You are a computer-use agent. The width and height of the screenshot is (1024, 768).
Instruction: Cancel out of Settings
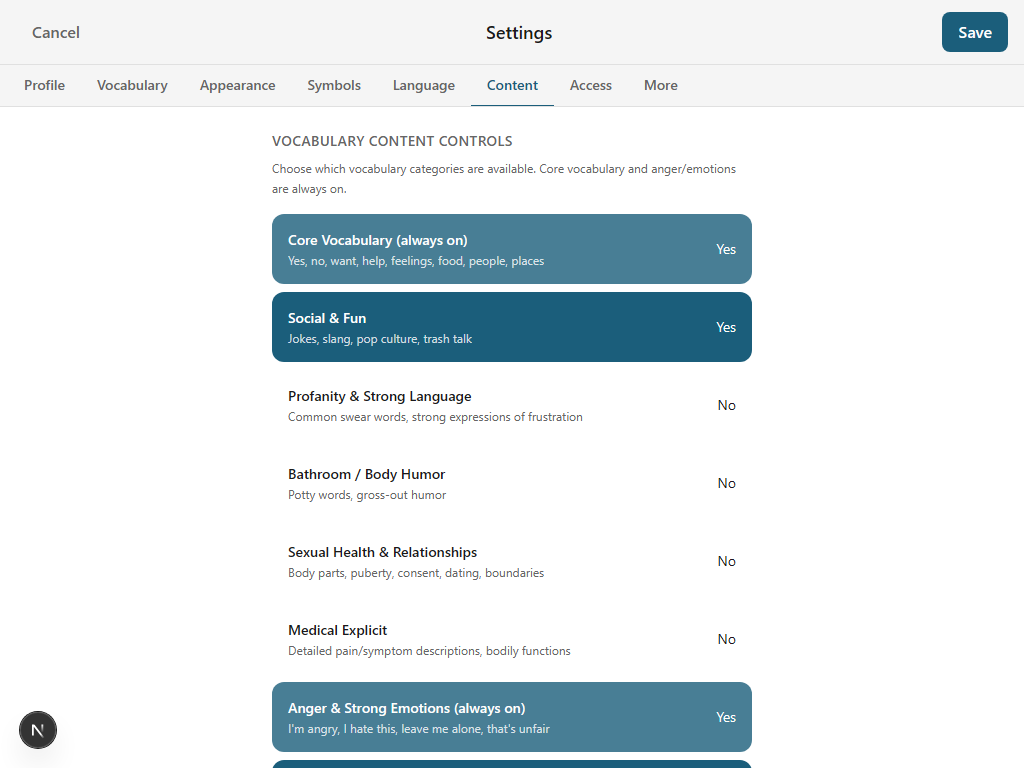point(55,32)
